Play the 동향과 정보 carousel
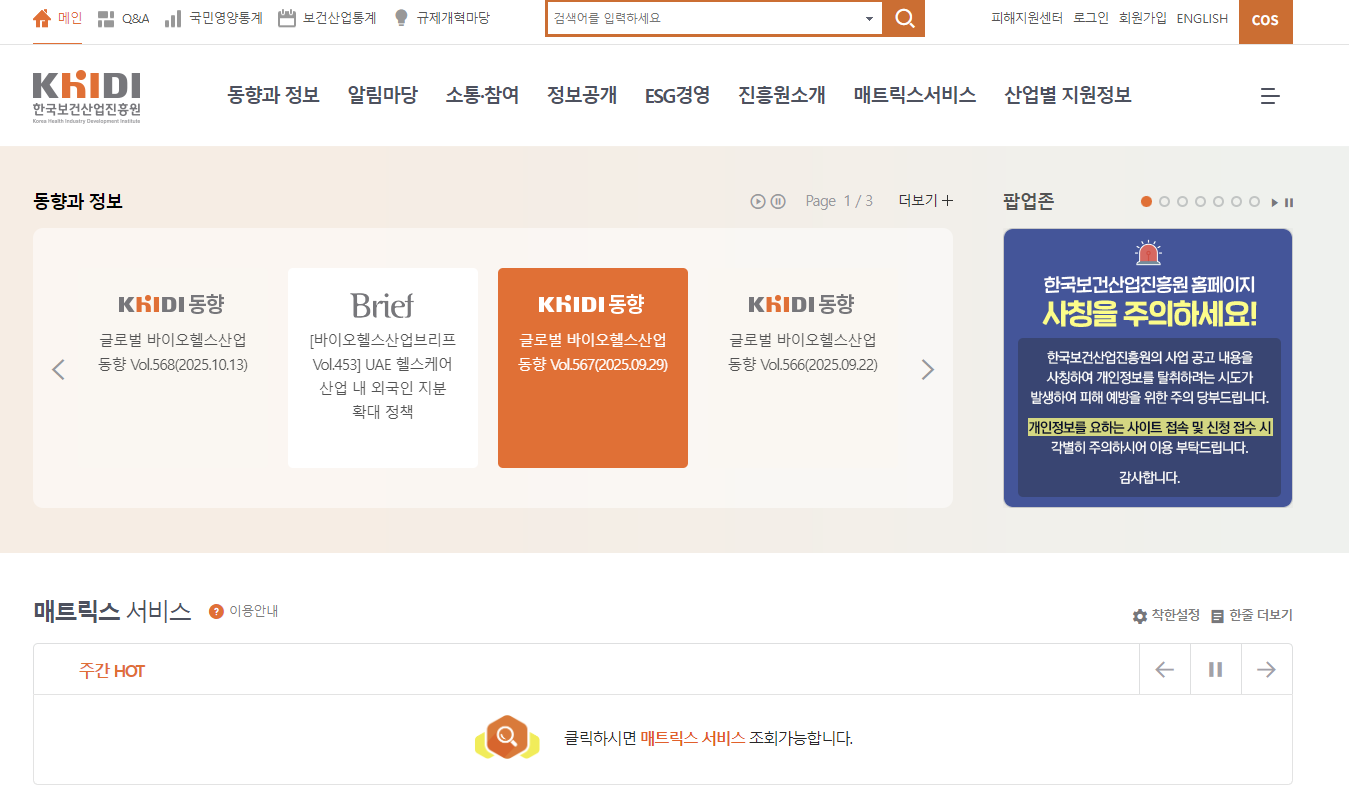The width and height of the screenshot is (1349, 810). point(758,201)
